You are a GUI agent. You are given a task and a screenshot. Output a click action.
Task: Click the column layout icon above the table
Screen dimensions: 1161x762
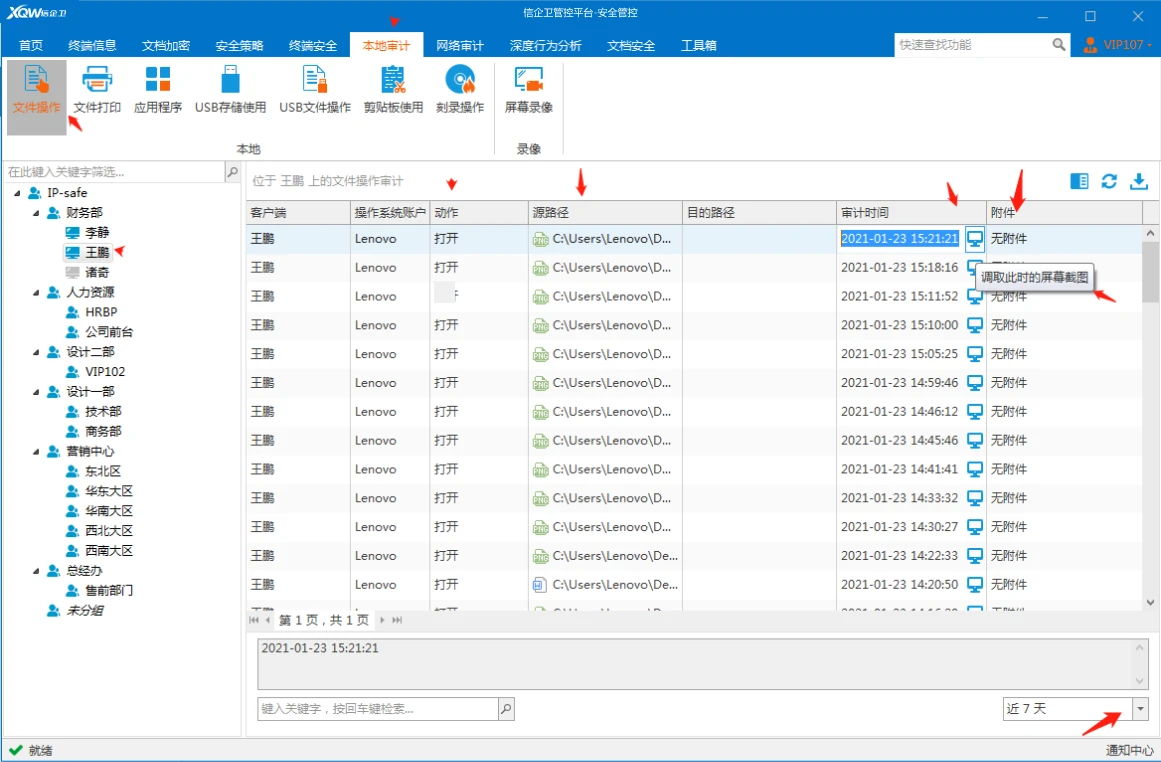point(1079,181)
